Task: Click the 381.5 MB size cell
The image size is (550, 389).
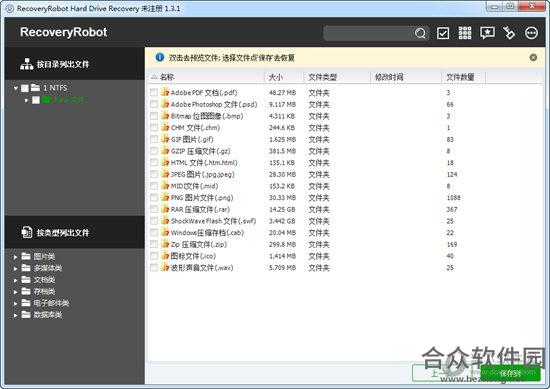Action: click(282, 151)
